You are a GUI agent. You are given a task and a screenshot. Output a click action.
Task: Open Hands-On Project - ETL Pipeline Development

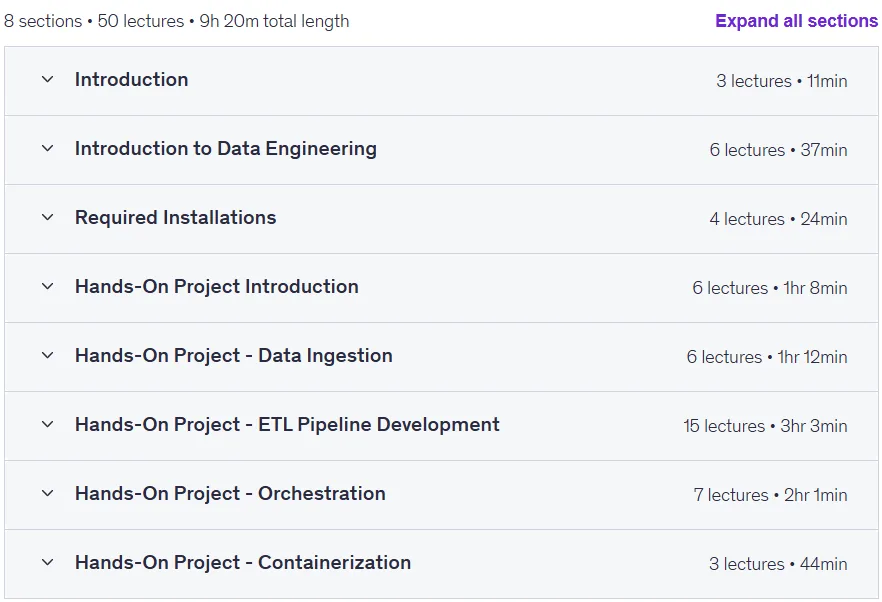(287, 424)
